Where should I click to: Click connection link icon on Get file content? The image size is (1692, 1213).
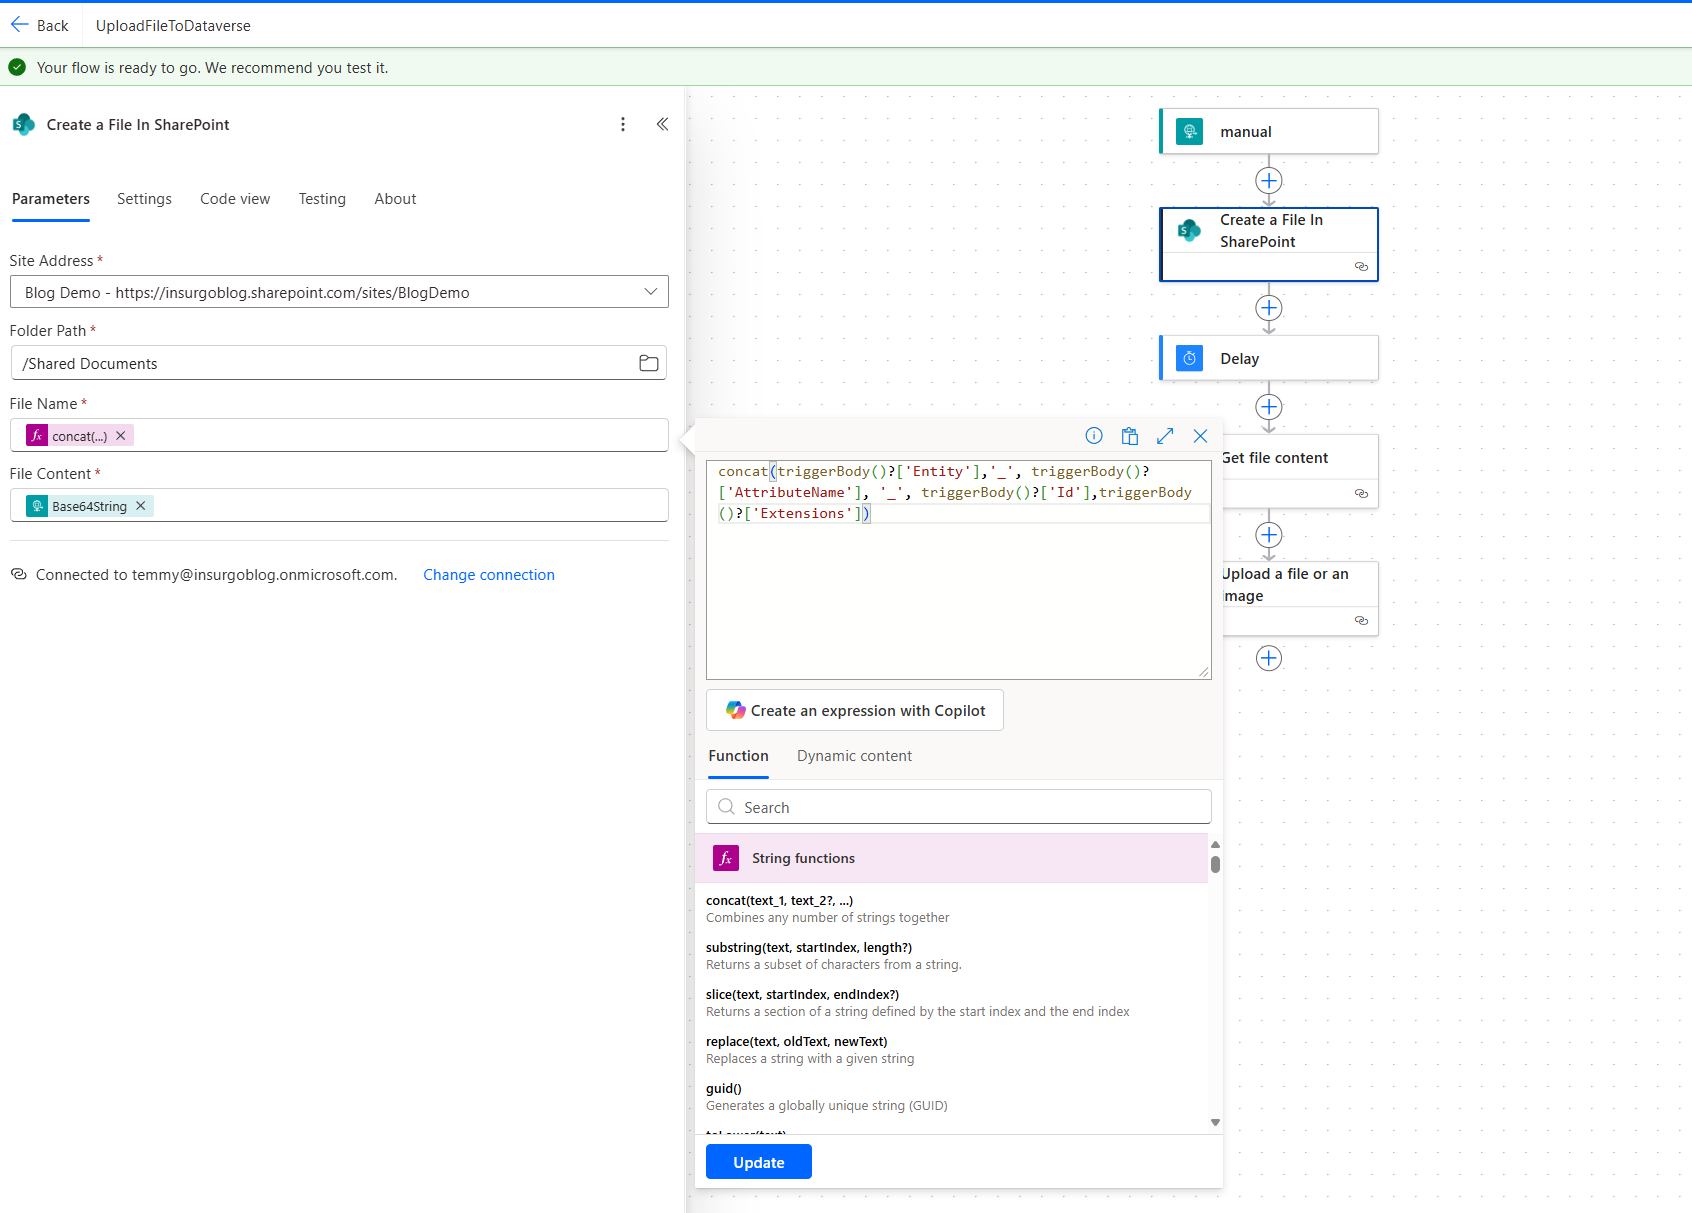(1361, 493)
